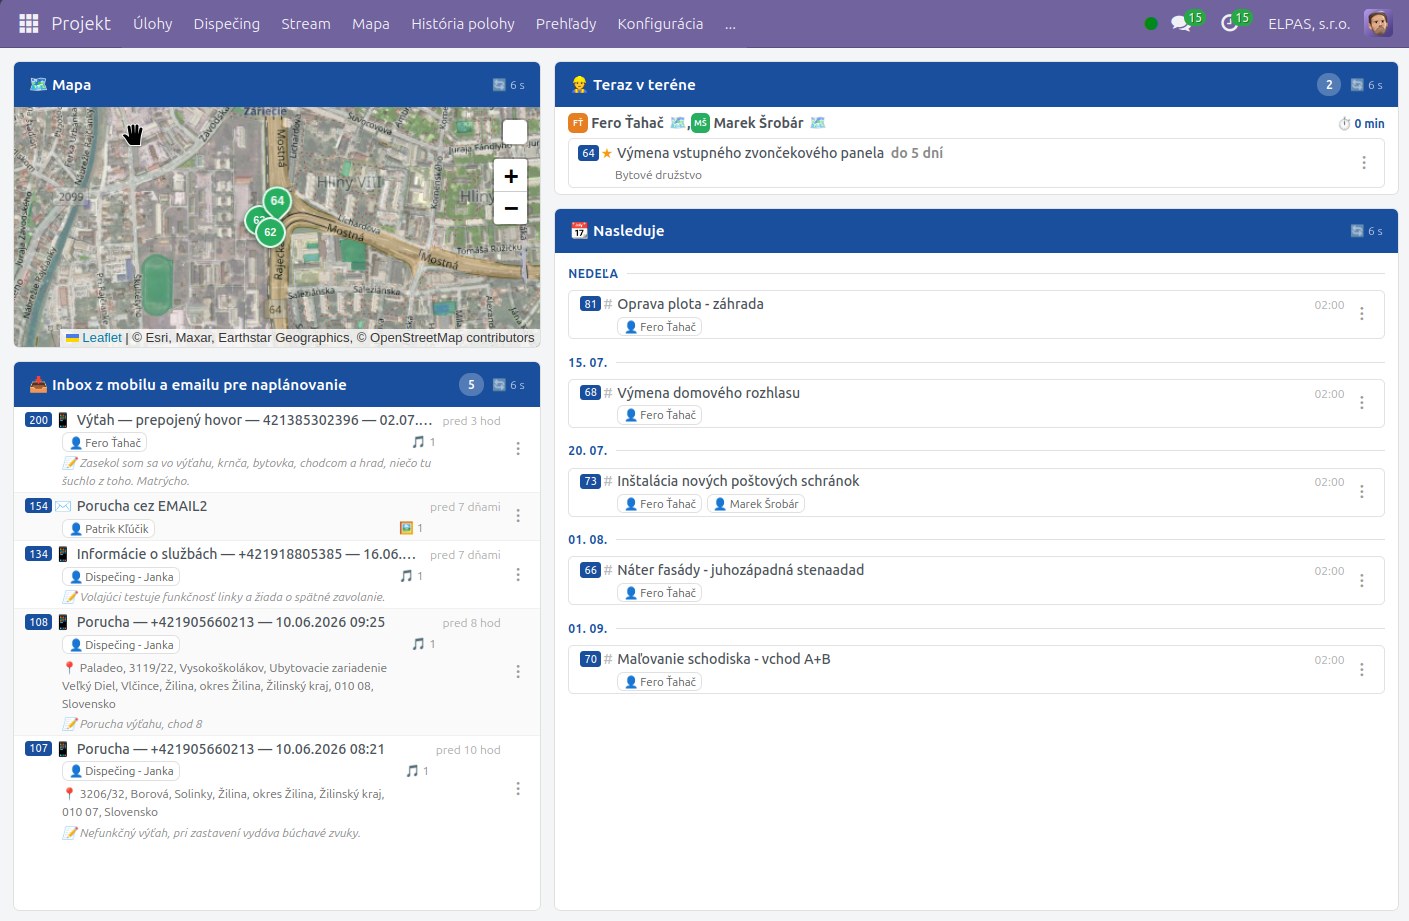The width and height of the screenshot is (1409, 921).
Task: Open audio attachment of inbox item 200
Action: tap(423, 442)
